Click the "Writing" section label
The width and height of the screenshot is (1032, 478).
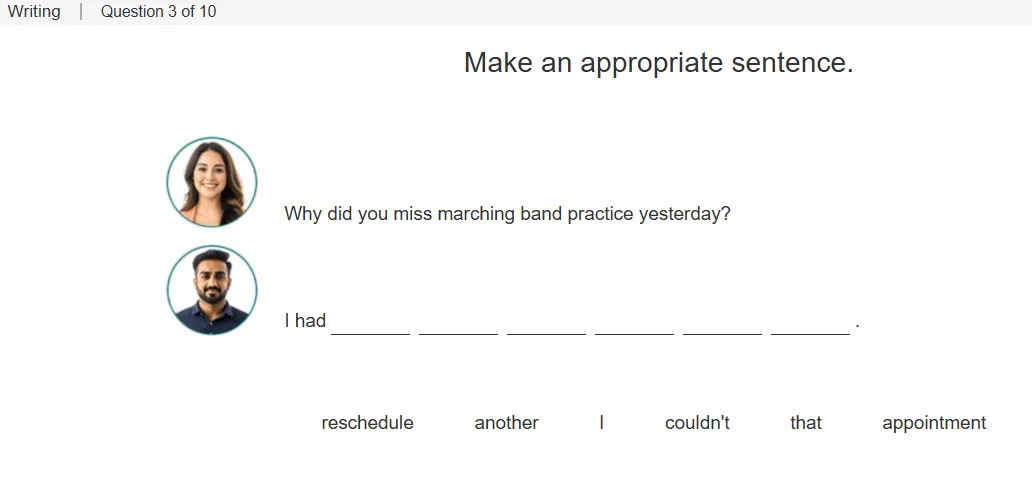point(34,12)
